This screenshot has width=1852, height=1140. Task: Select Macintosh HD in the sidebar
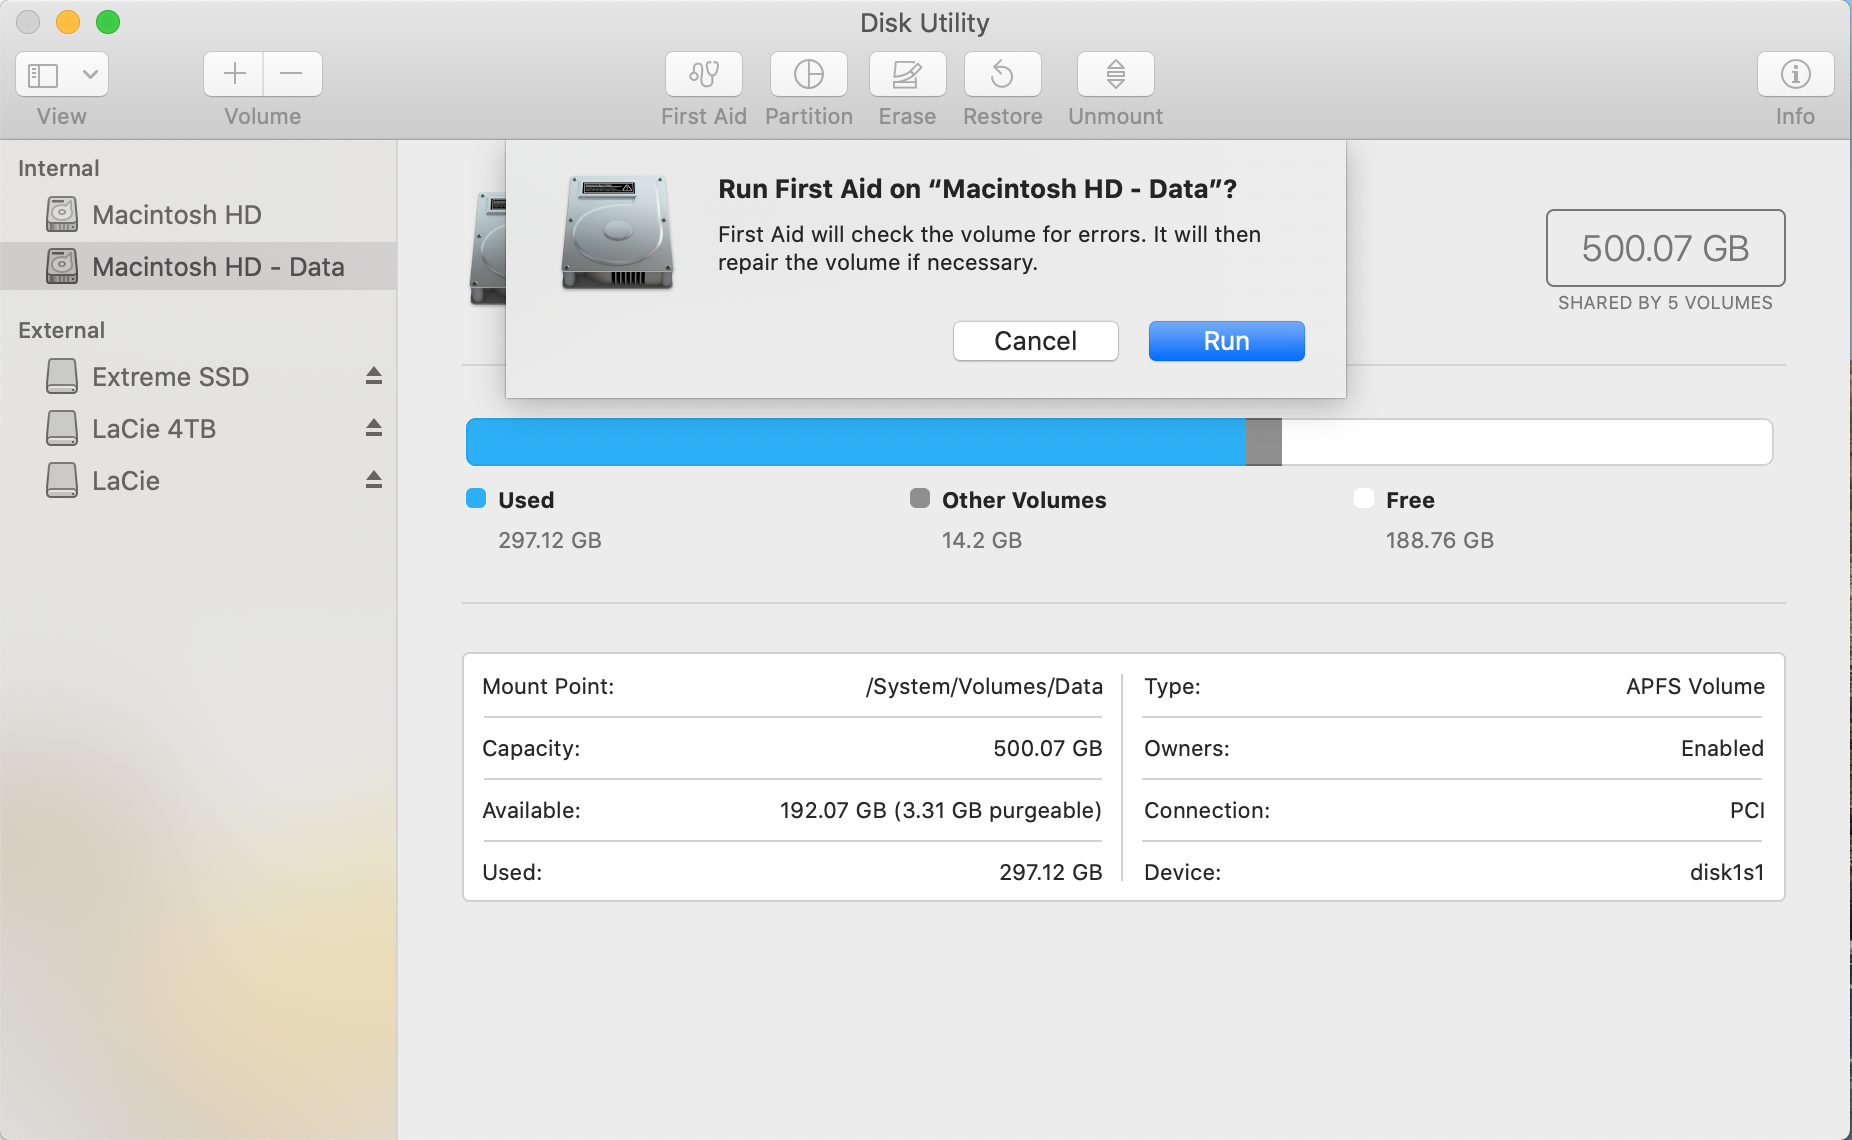click(176, 215)
